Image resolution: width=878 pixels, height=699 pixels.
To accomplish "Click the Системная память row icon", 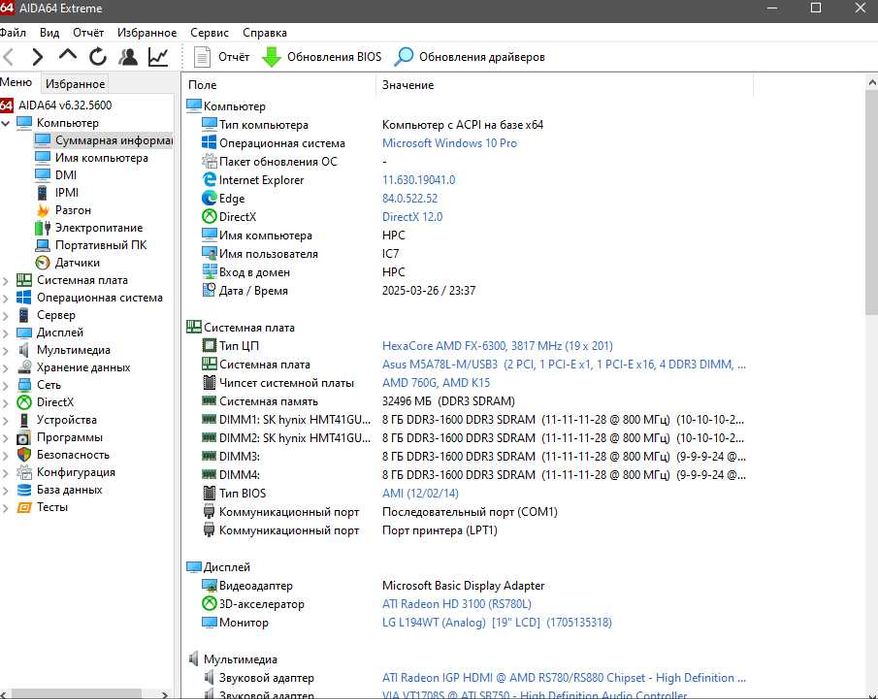I will (209, 401).
